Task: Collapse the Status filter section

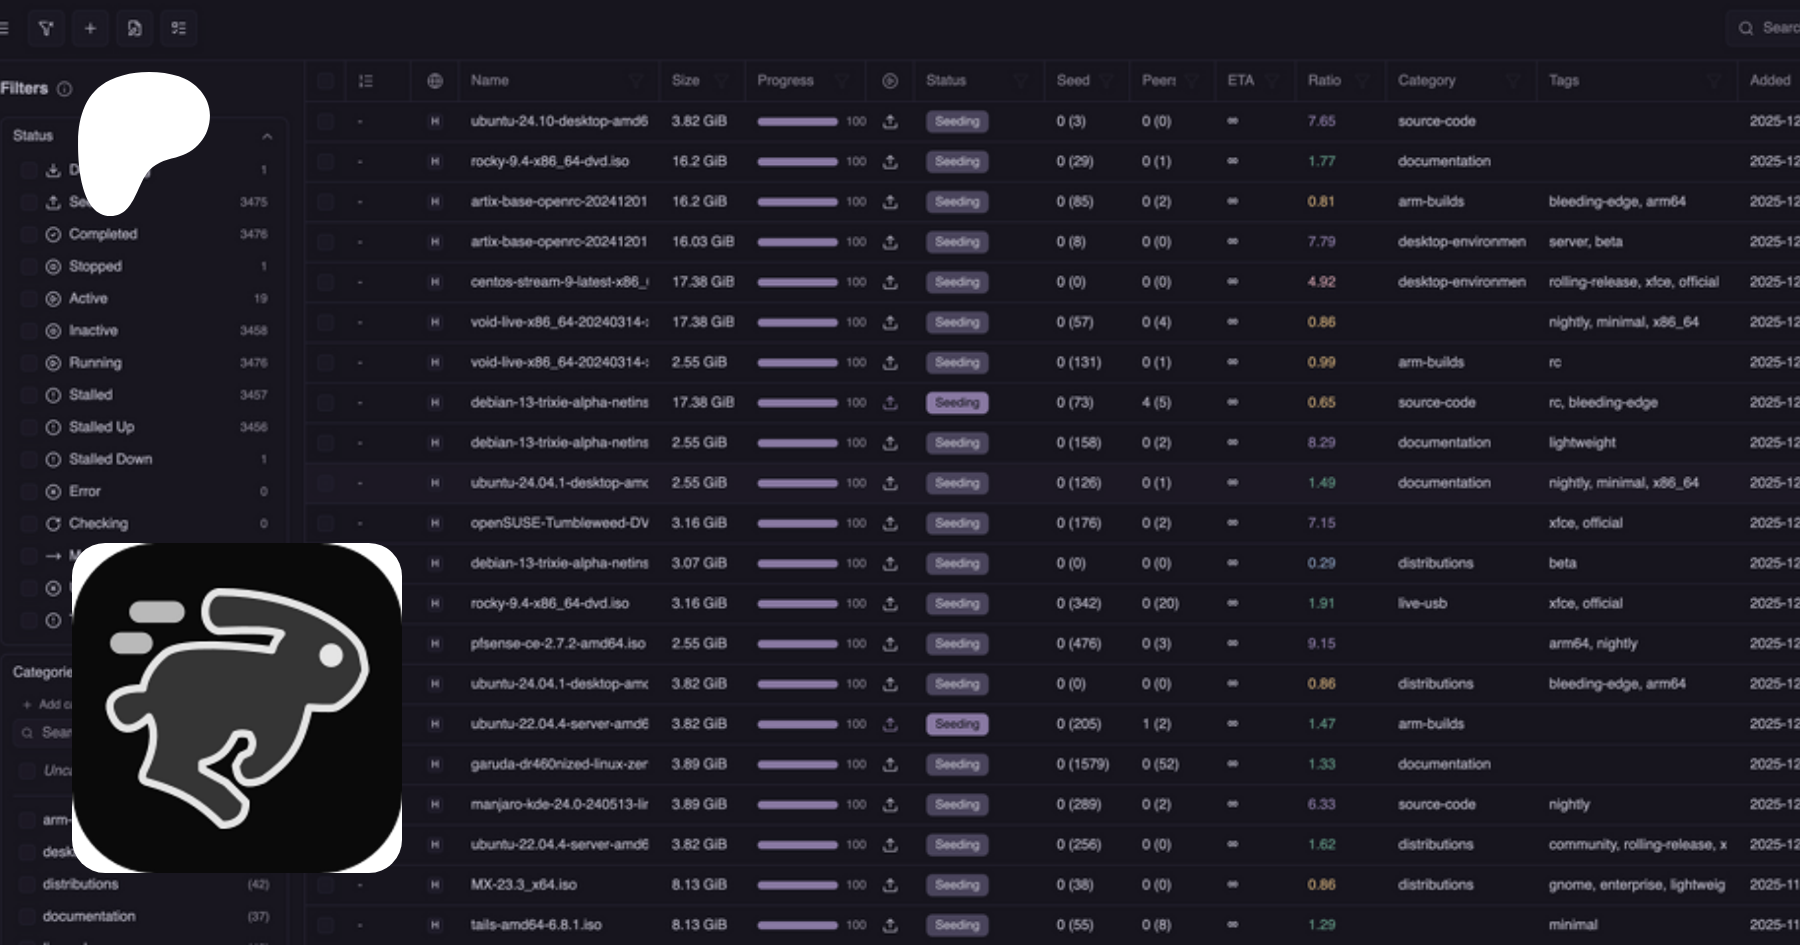Action: pos(267,136)
